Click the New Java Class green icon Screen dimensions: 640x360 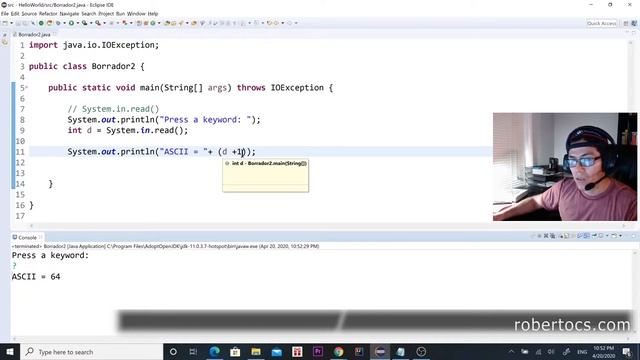tap(153, 23)
